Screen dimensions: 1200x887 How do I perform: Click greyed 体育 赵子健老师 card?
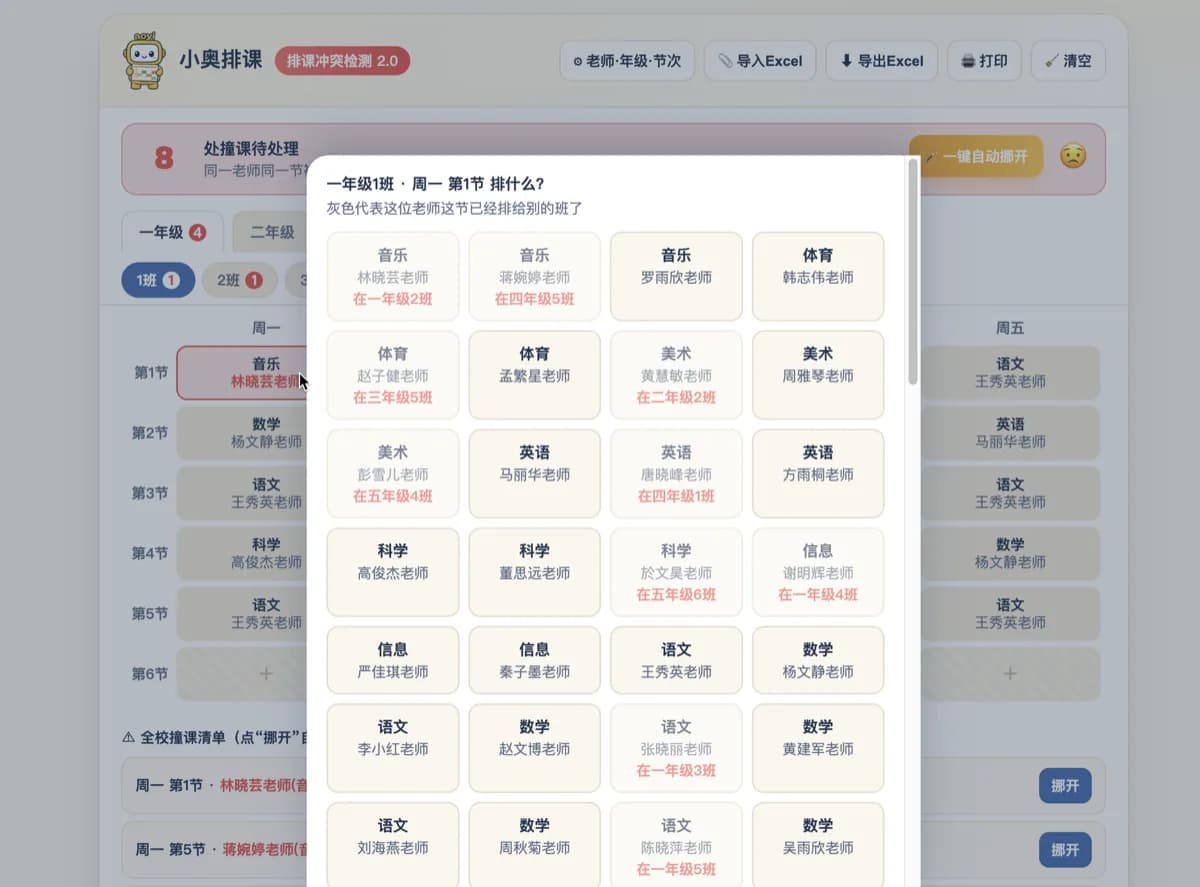pyautogui.click(x=393, y=375)
